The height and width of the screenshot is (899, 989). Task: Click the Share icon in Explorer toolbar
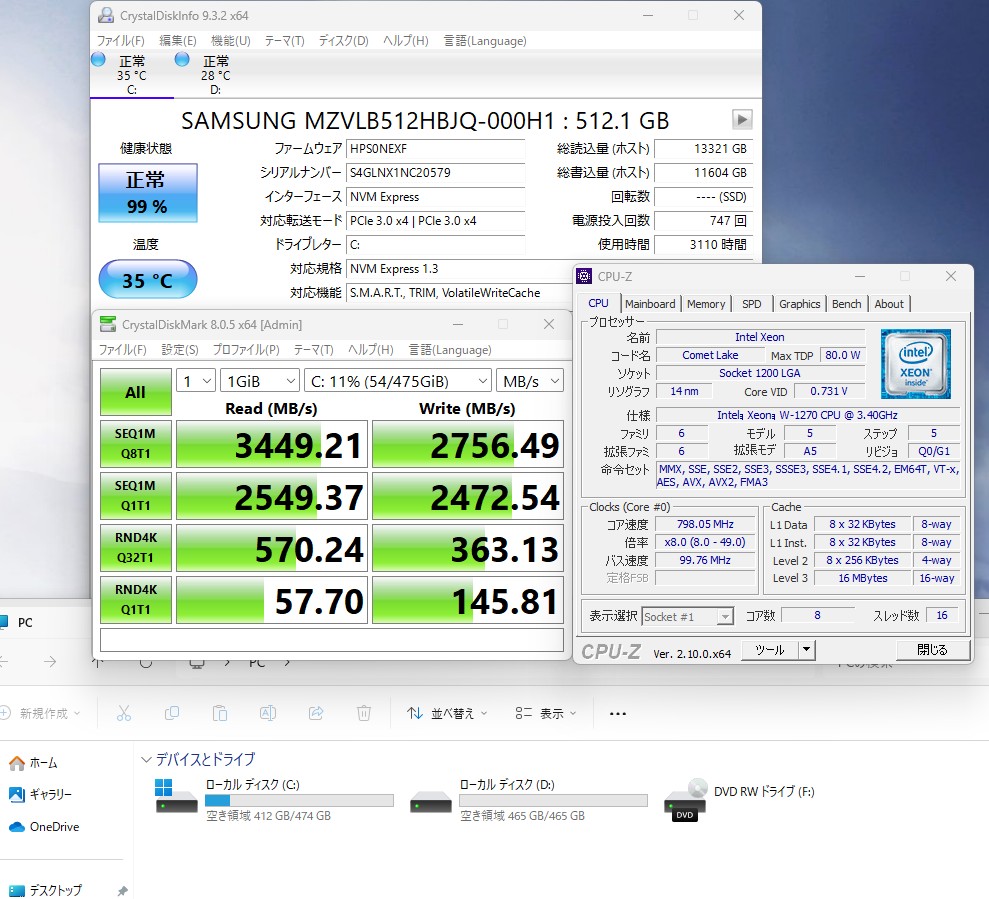316,714
